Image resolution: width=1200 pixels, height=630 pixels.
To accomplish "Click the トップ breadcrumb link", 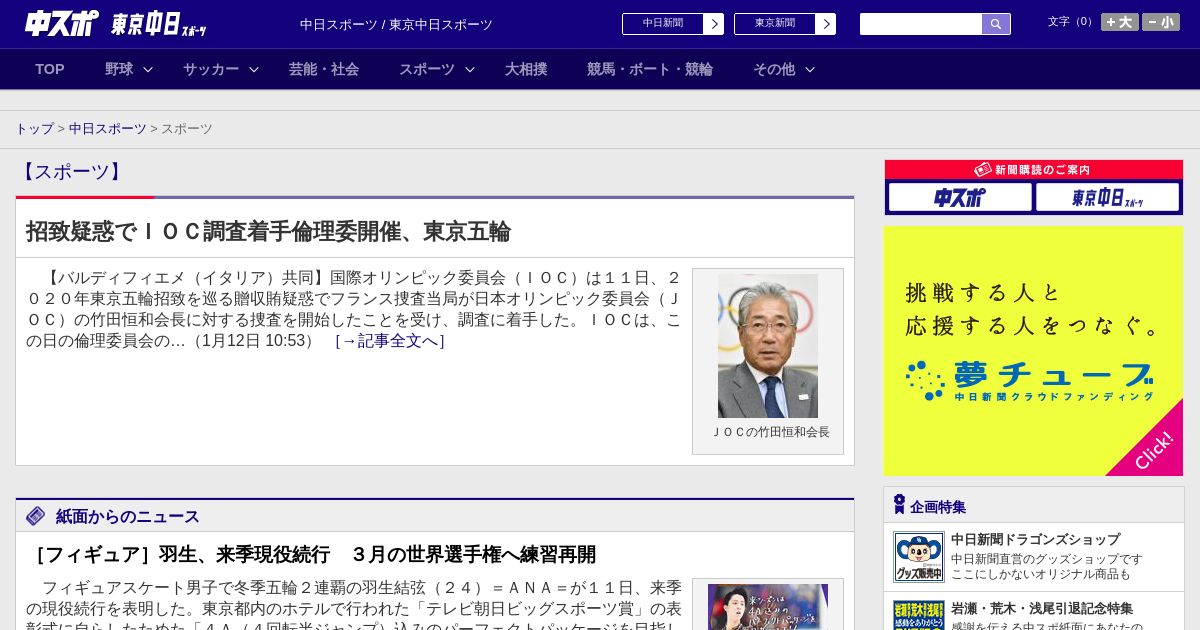I will (34, 129).
